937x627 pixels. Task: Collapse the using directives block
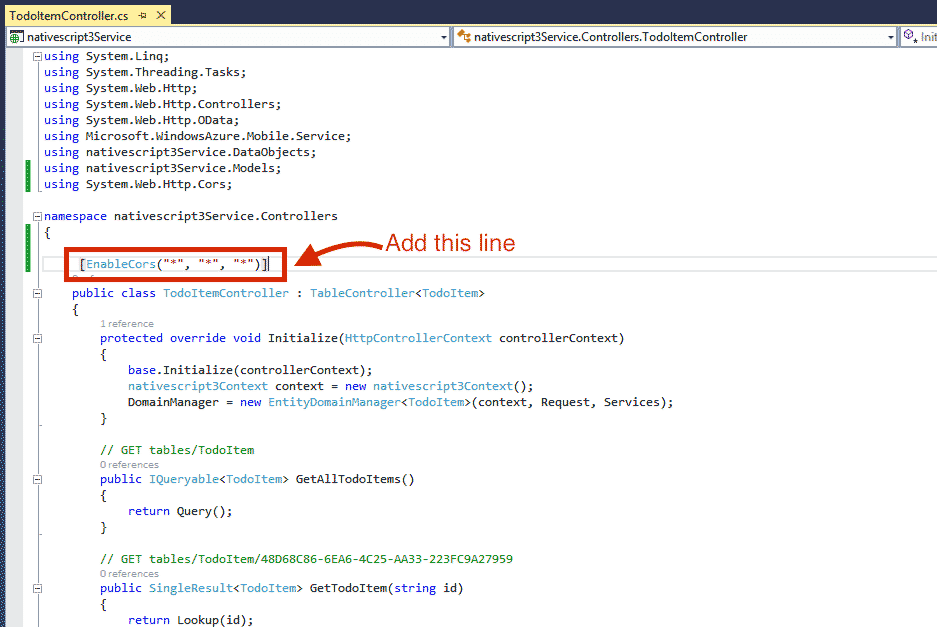point(35,56)
